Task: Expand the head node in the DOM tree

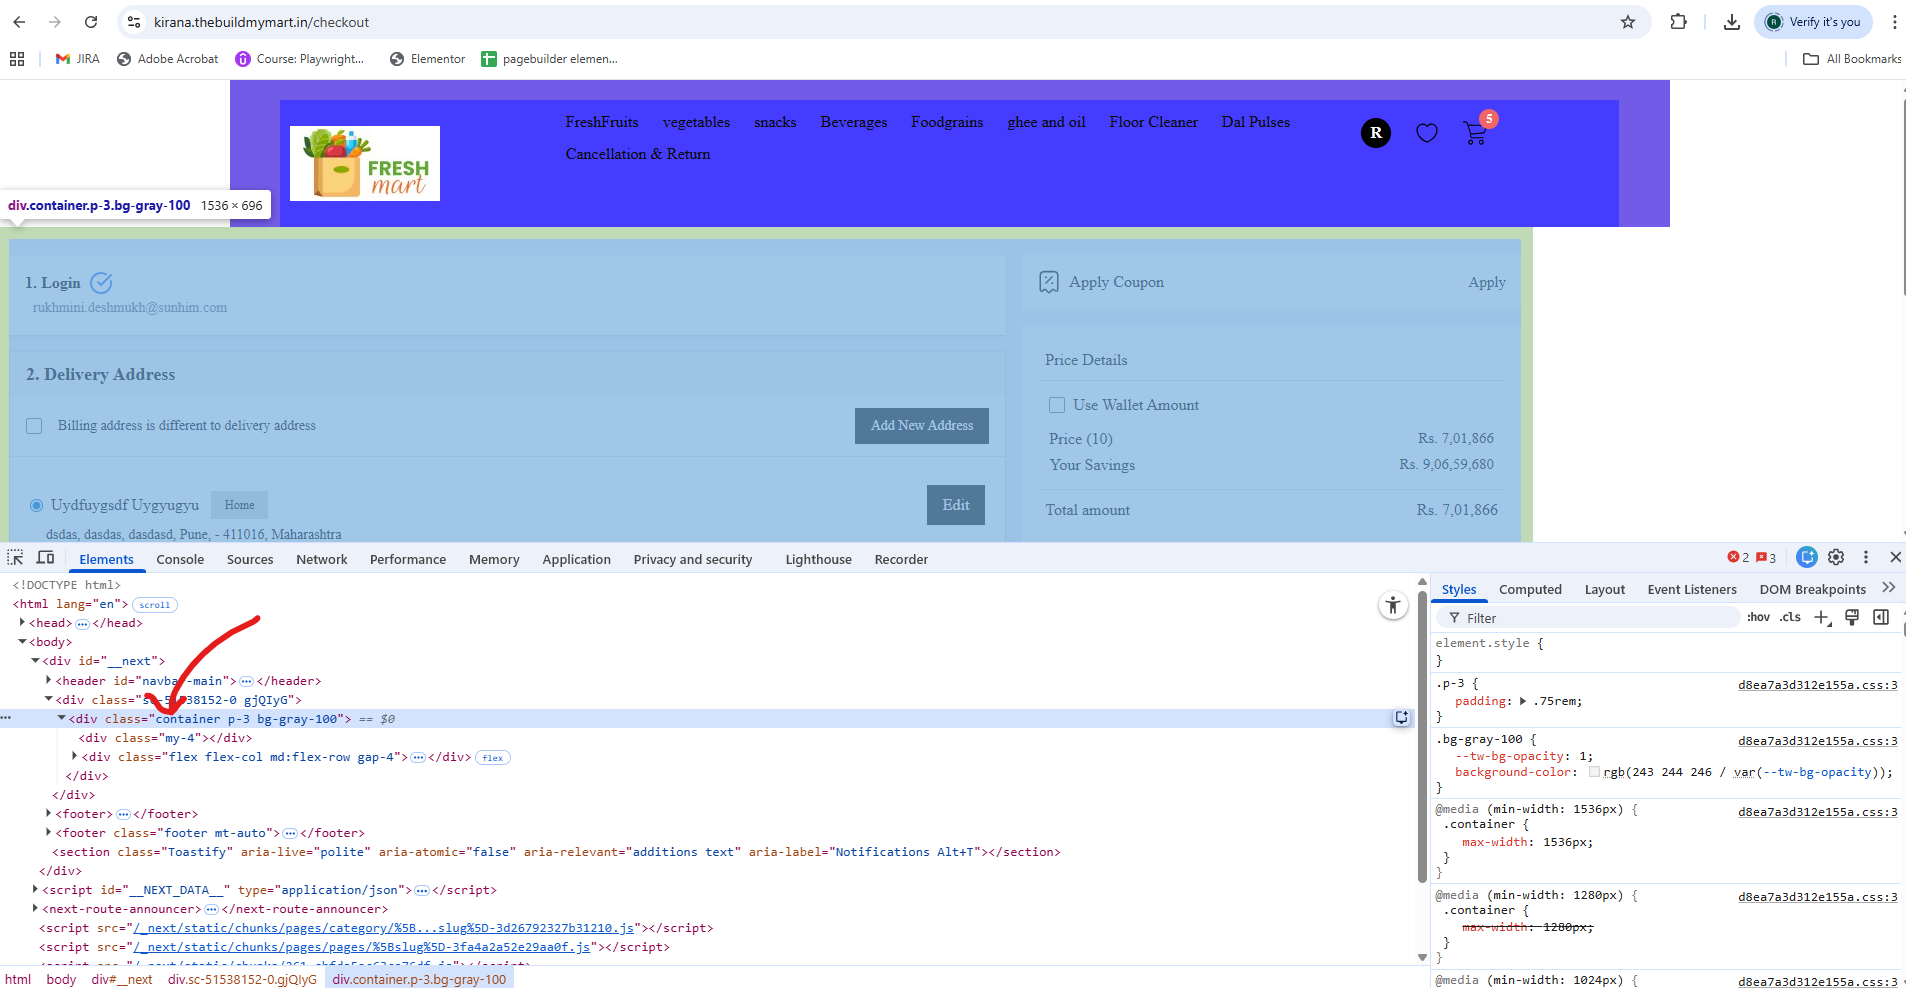Action: [x=22, y=623]
